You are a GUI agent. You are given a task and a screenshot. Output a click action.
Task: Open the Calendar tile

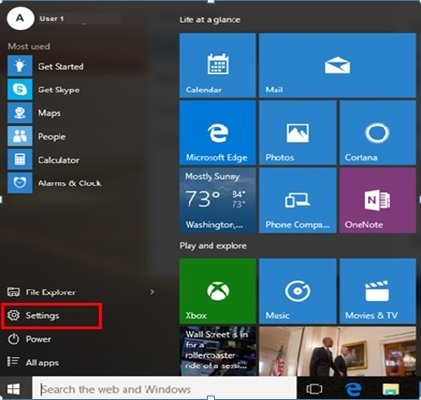217,65
